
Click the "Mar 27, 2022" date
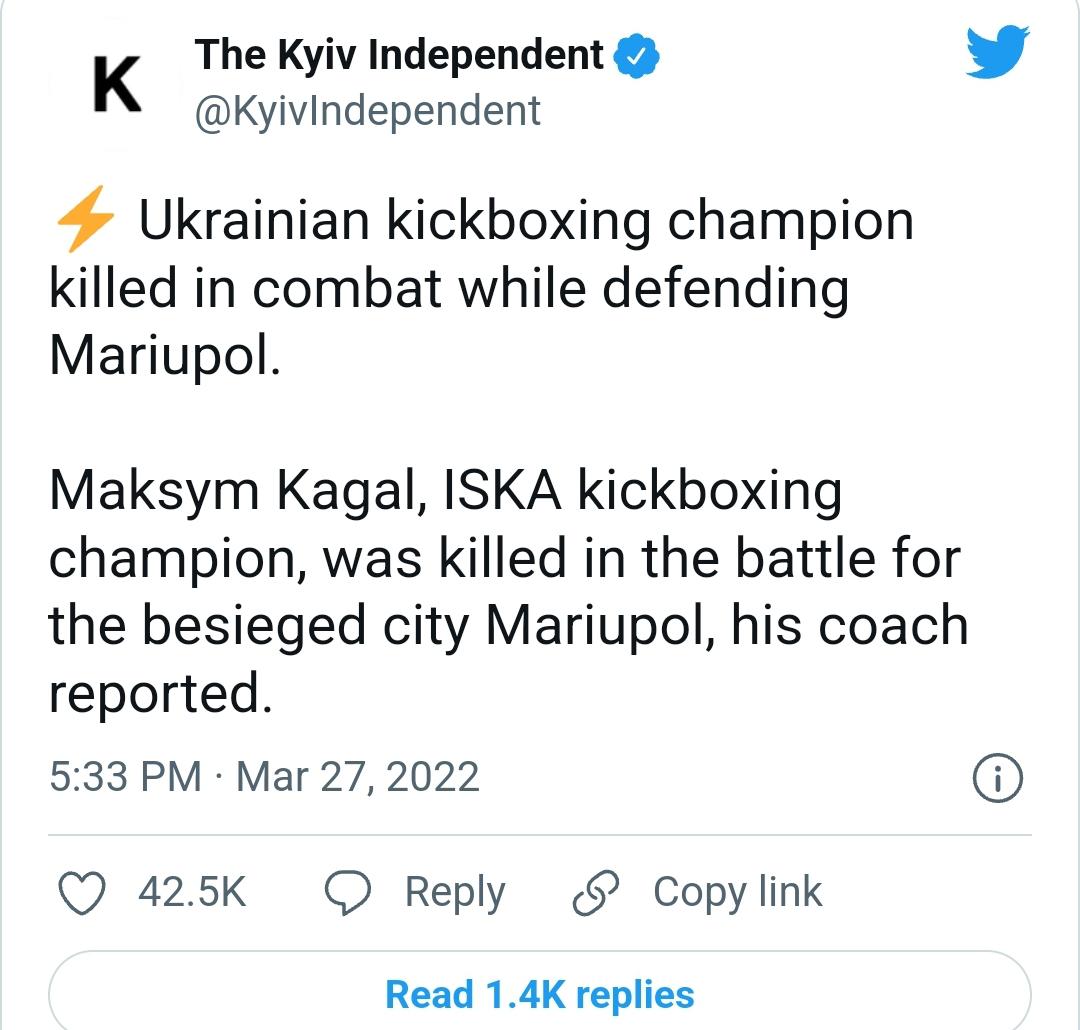tap(357, 778)
